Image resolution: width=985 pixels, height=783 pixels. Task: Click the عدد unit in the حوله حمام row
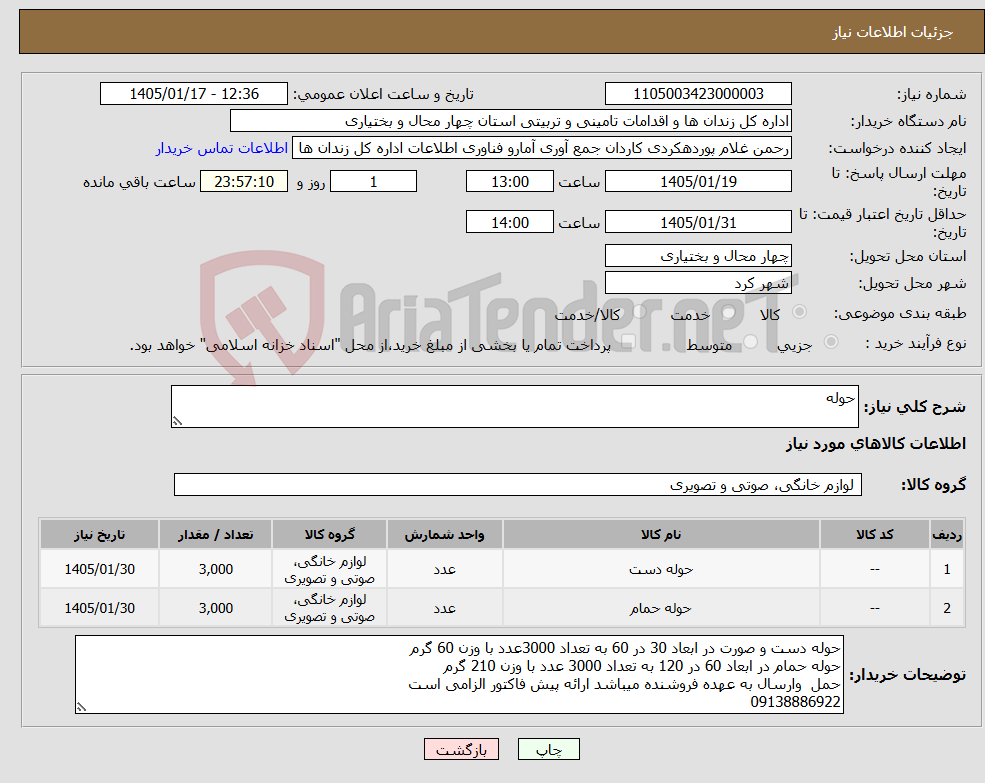pos(444,608)
